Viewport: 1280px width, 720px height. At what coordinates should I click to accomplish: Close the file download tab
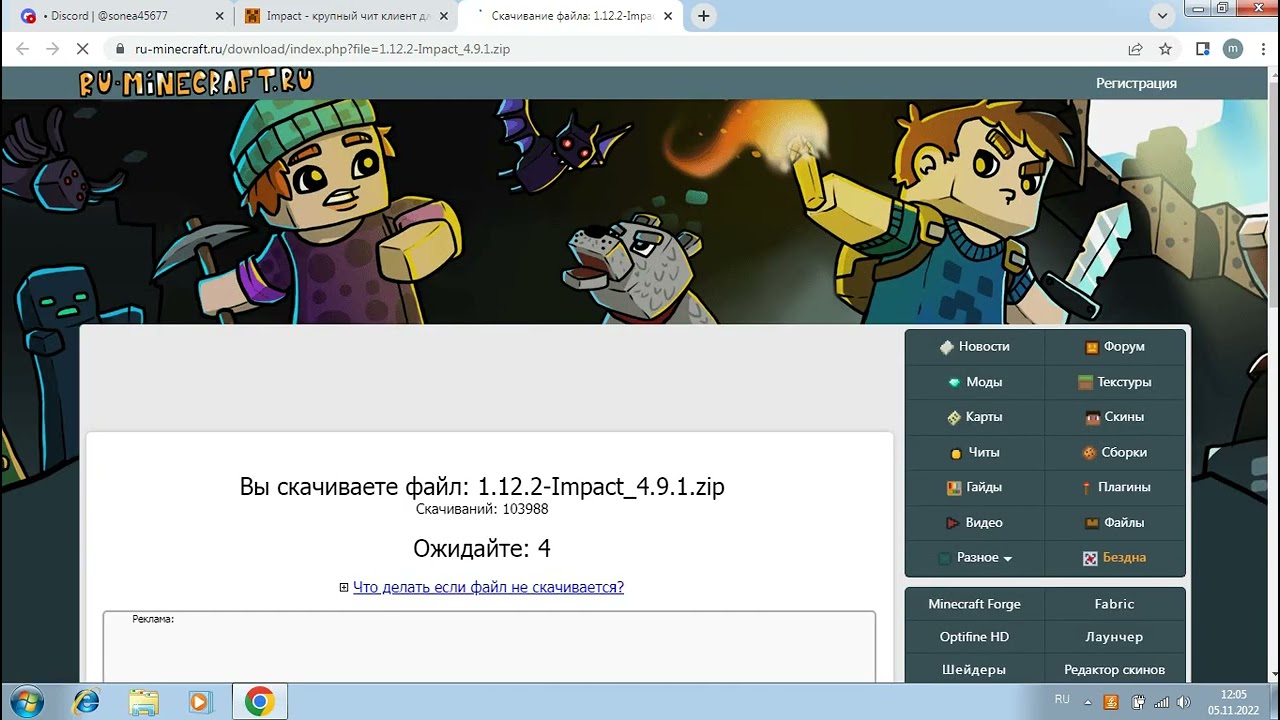coord(669,16)
